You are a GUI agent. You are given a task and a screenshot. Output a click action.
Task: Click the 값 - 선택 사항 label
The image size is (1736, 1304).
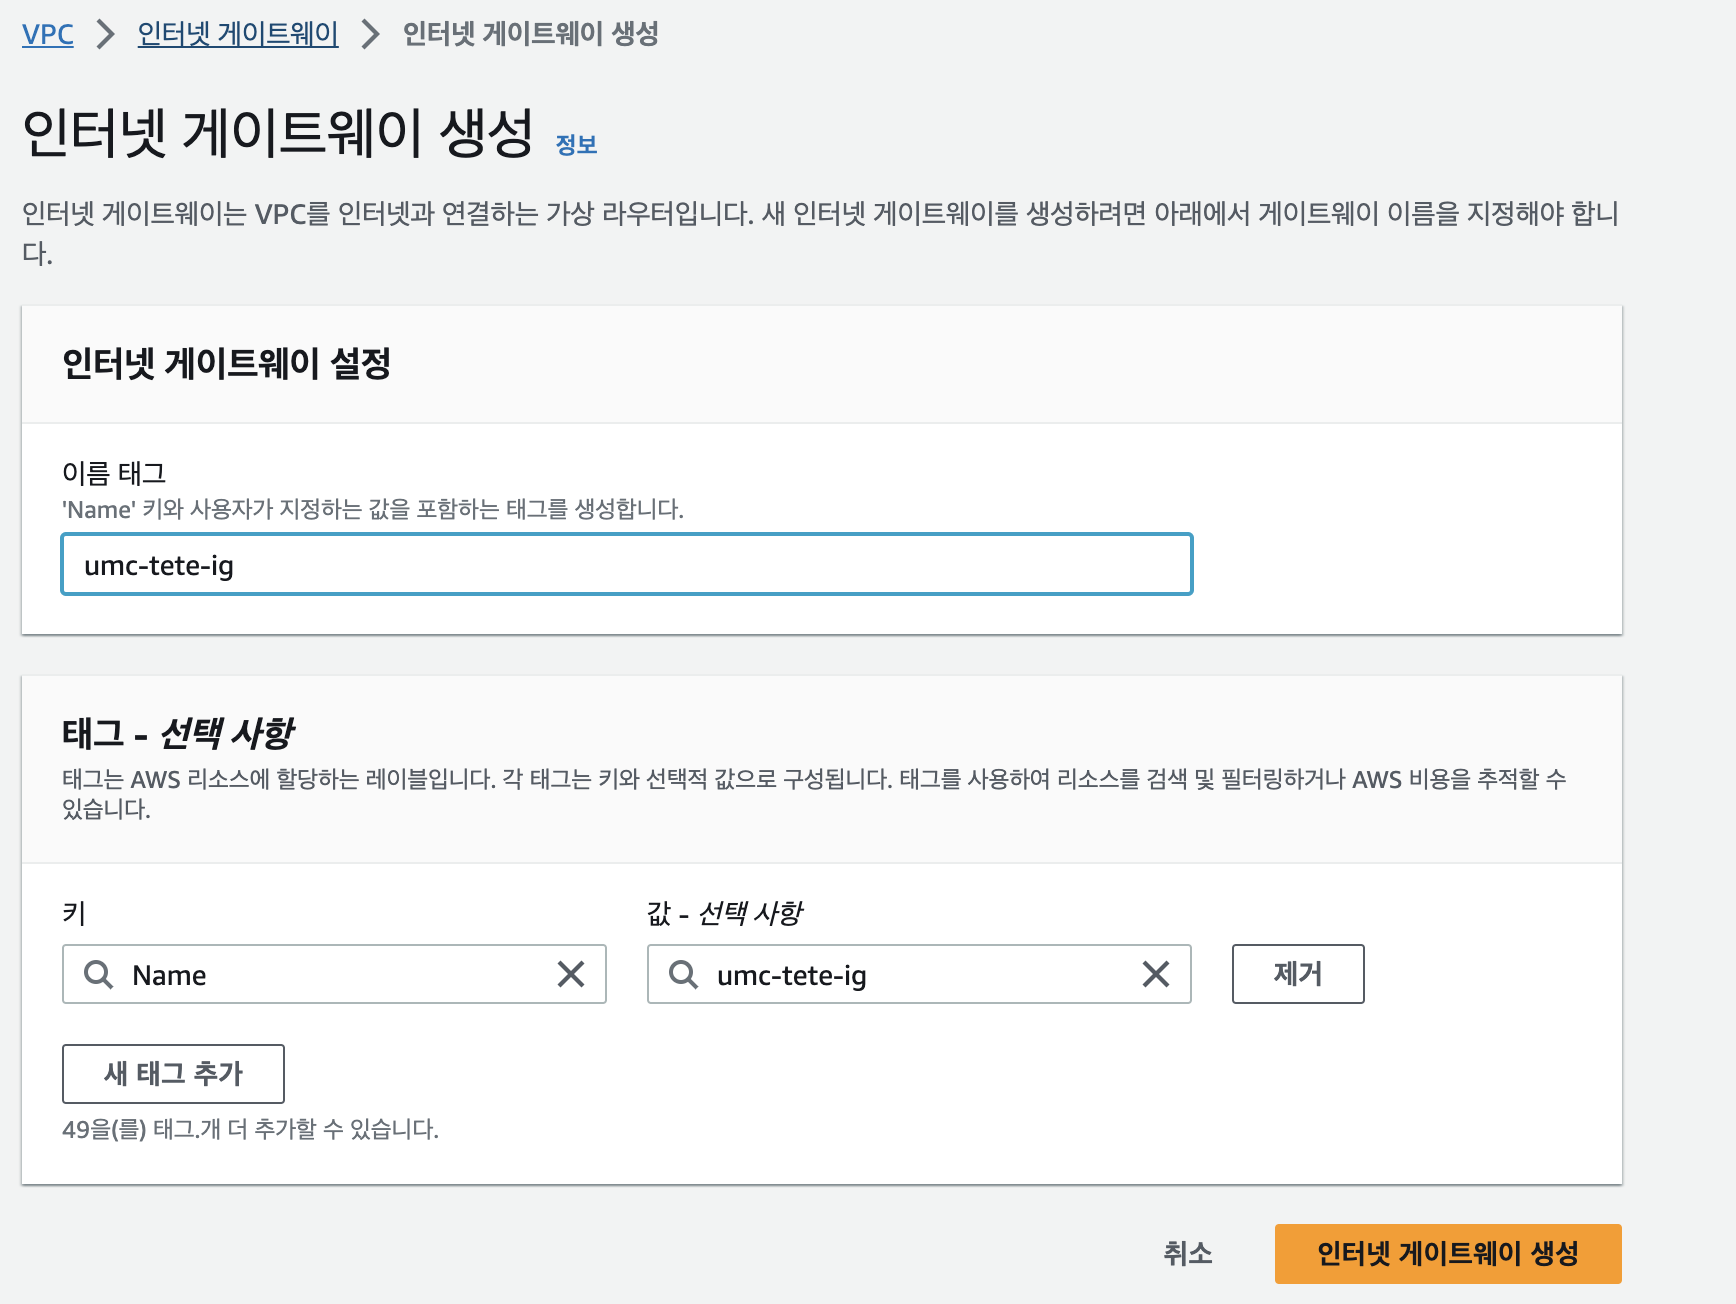pyautogui.click(x=724, y=913)
